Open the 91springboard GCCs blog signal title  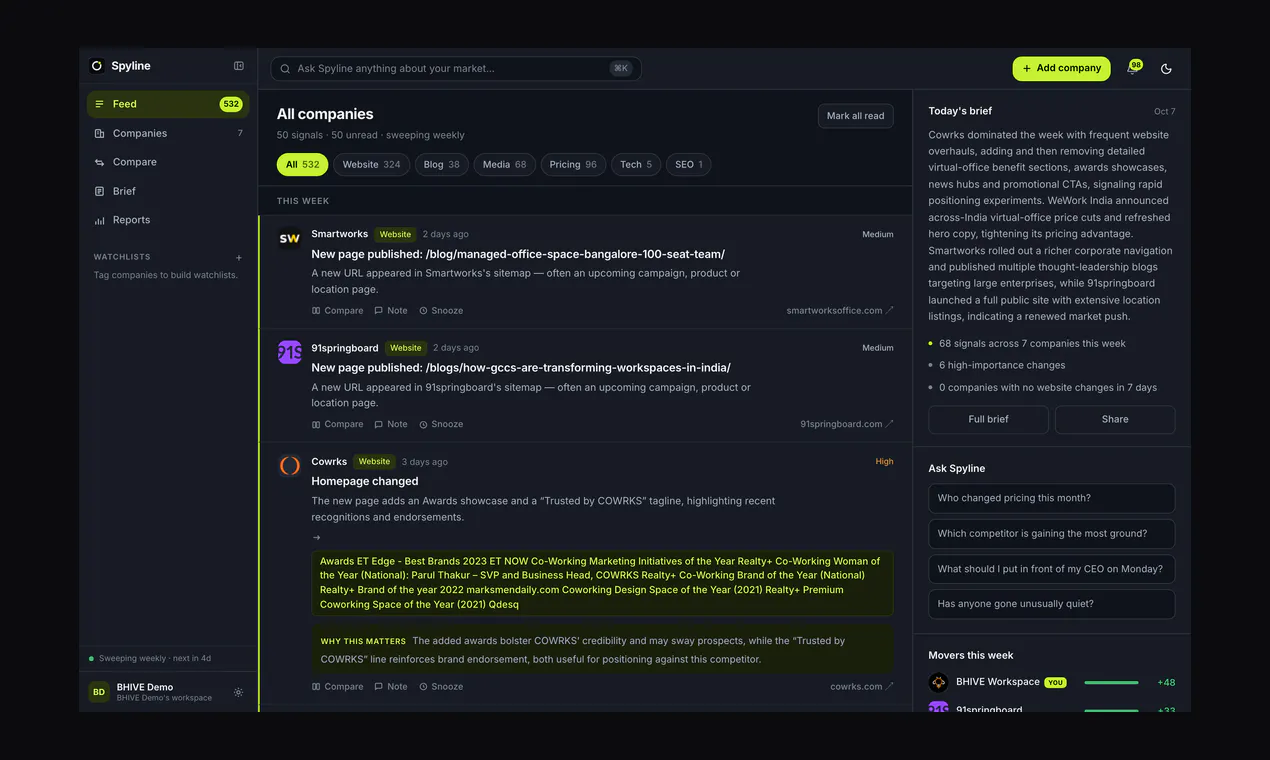tap(521, 368)
